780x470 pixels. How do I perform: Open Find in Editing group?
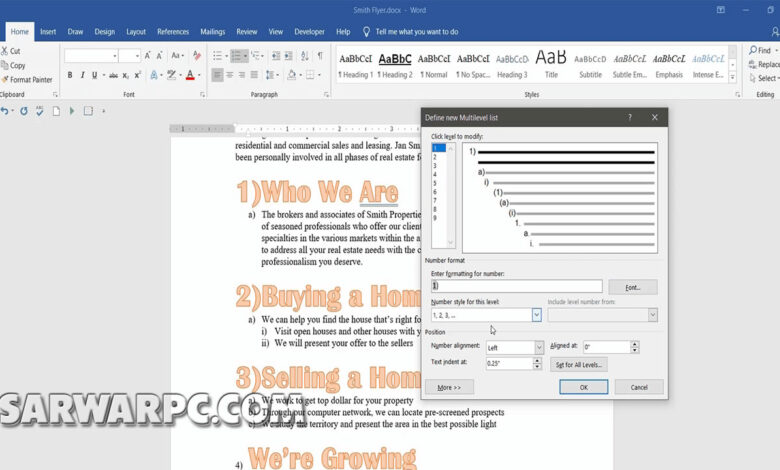pos(762,50)
